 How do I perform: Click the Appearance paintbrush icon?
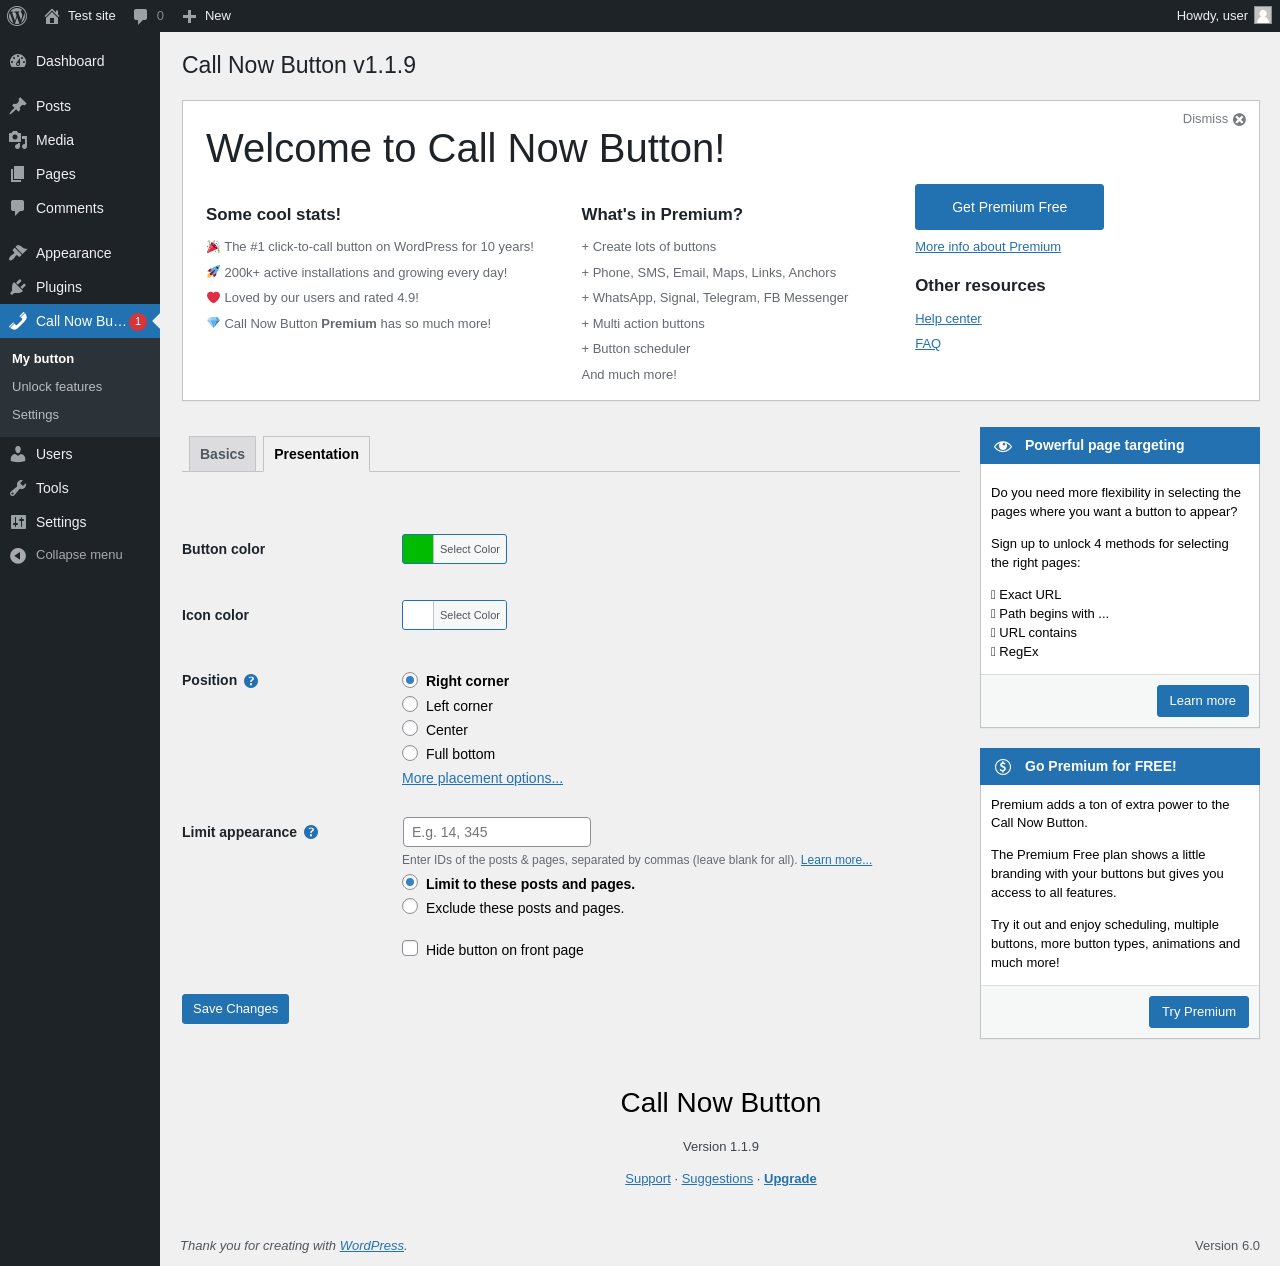click(18, 253)
